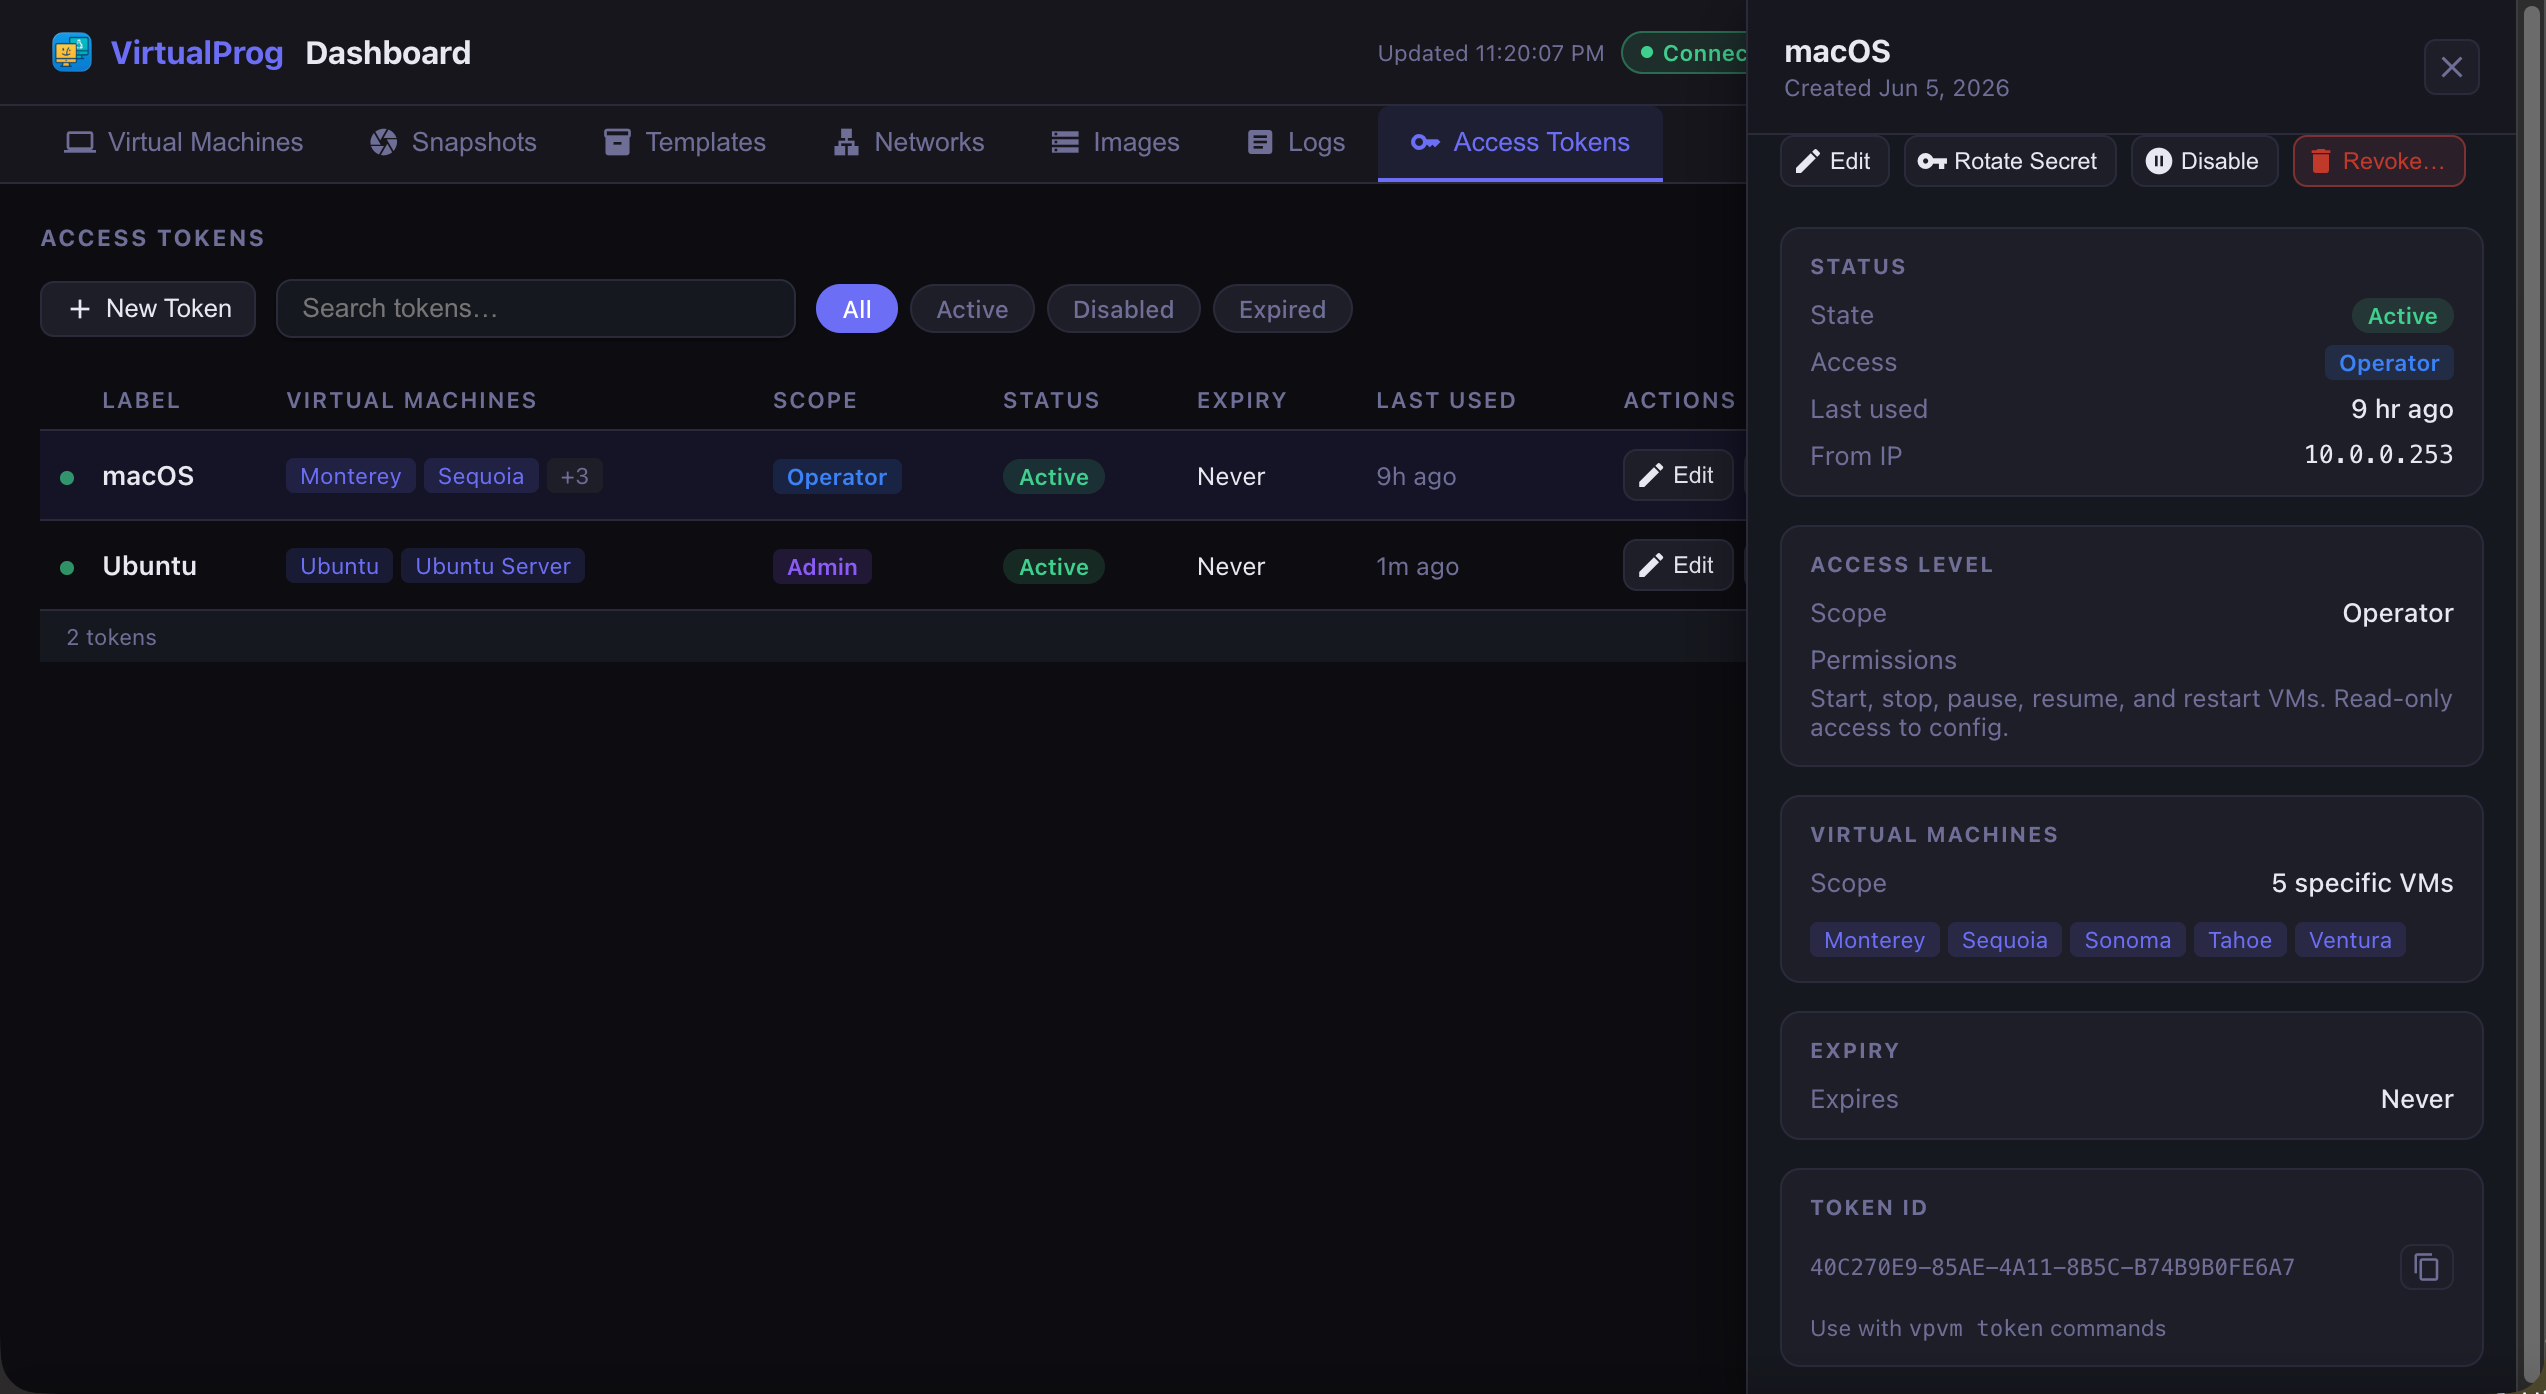Focus the Search tokens field

point(536,308)
